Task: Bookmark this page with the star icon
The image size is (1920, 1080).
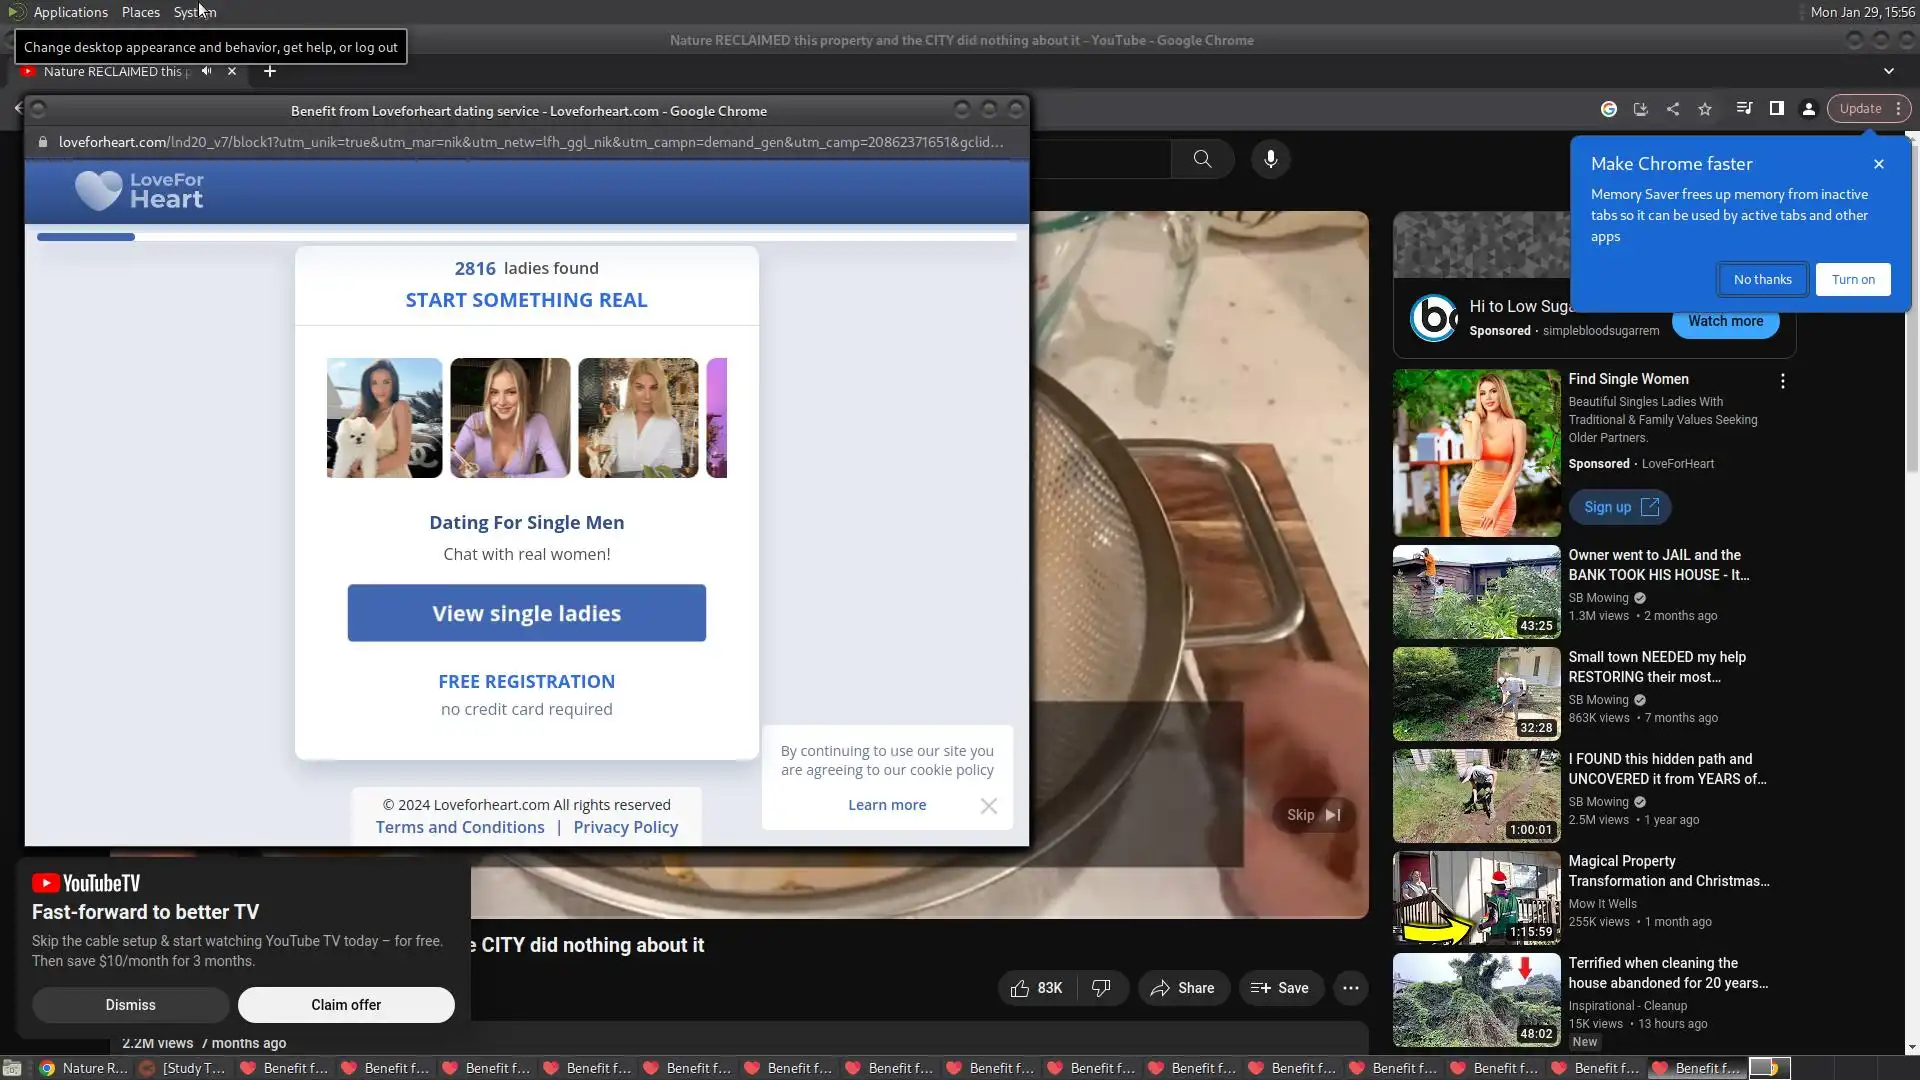Action: tap(1705, 109)
